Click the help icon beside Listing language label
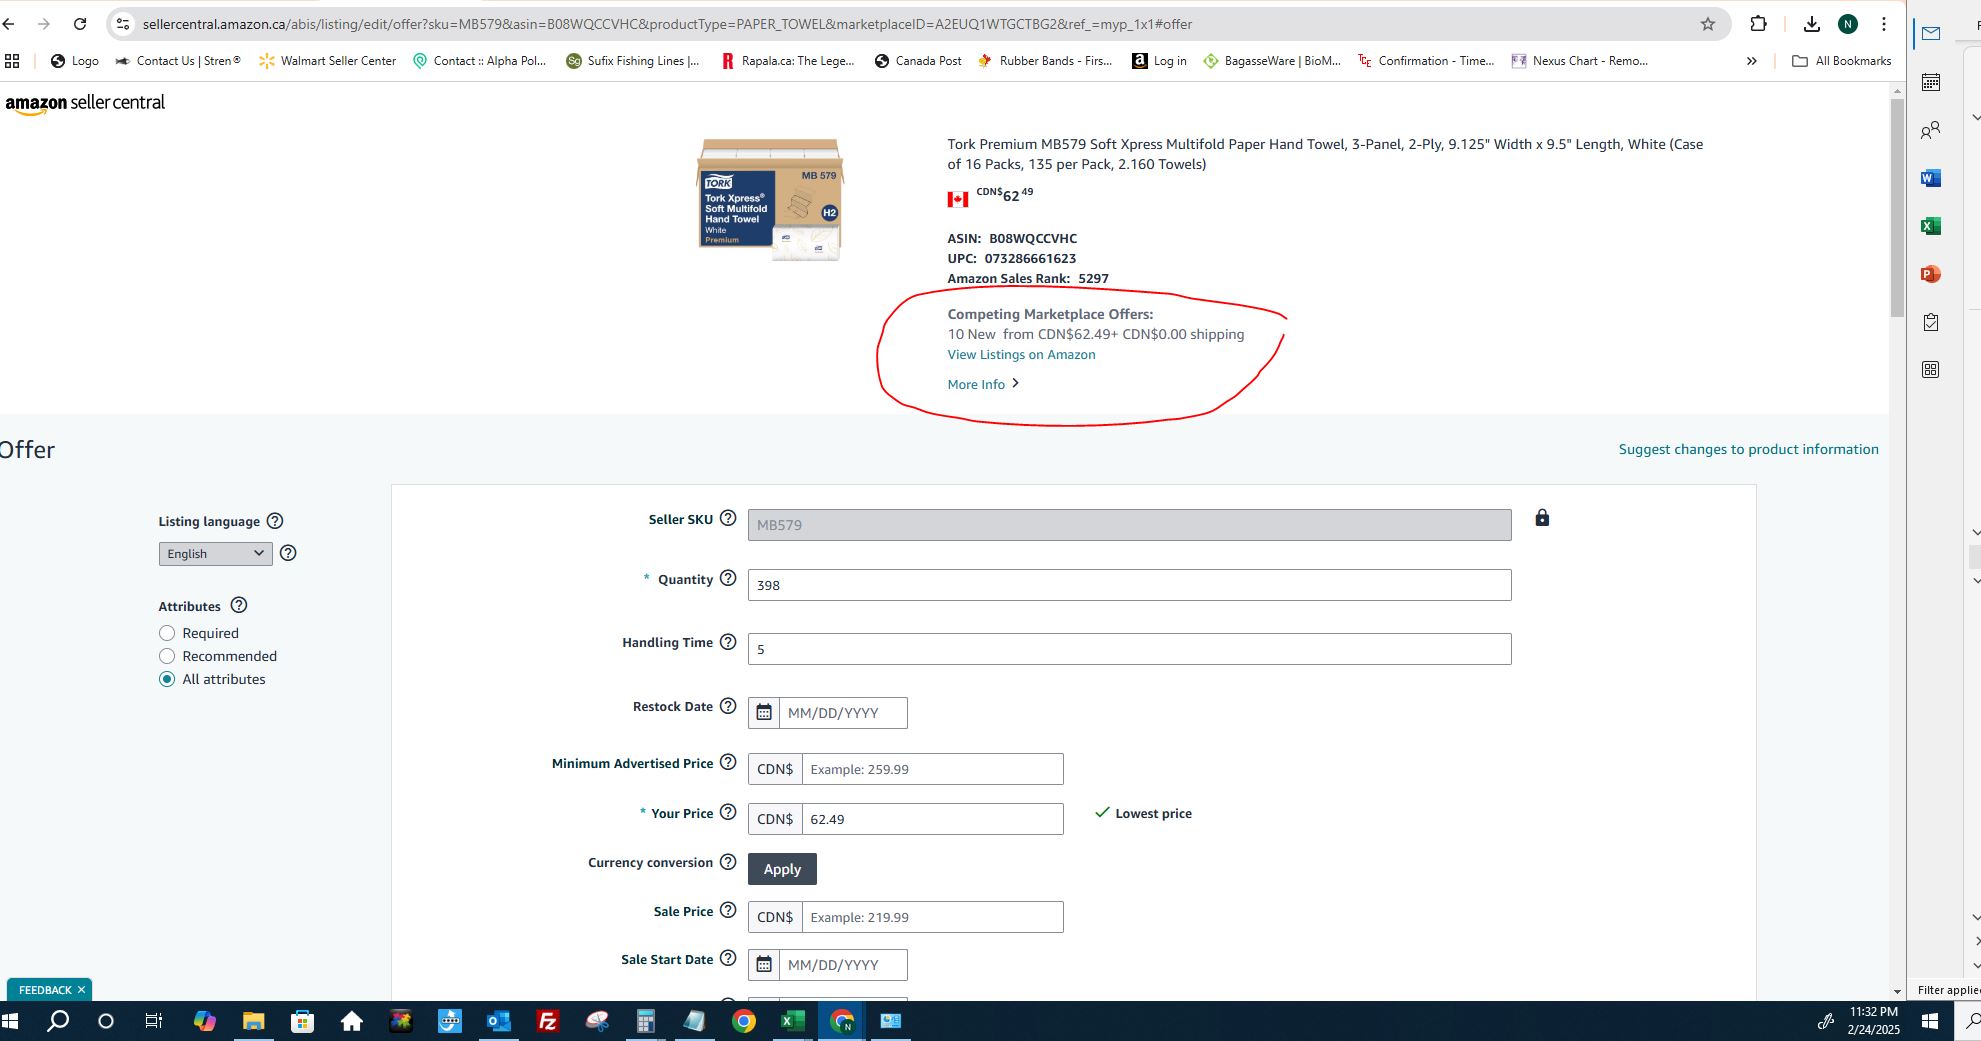Viewport: 1981px width, 1041px height. [x=275, y=521]
